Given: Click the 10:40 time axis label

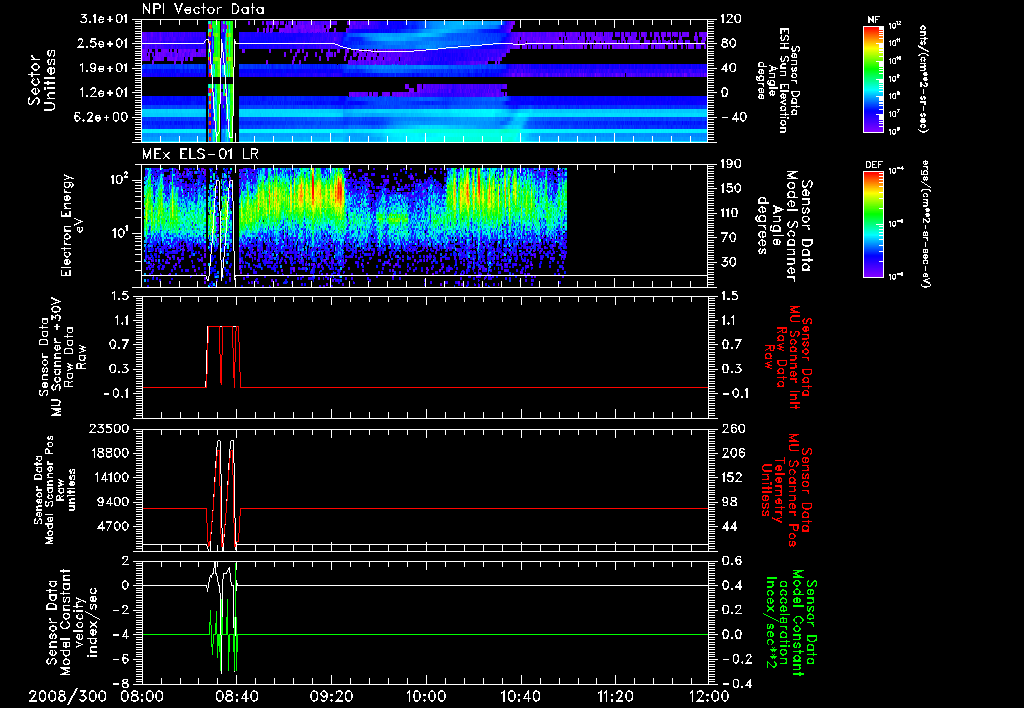Looking at the screenshot, I should (x=520, y=696).
